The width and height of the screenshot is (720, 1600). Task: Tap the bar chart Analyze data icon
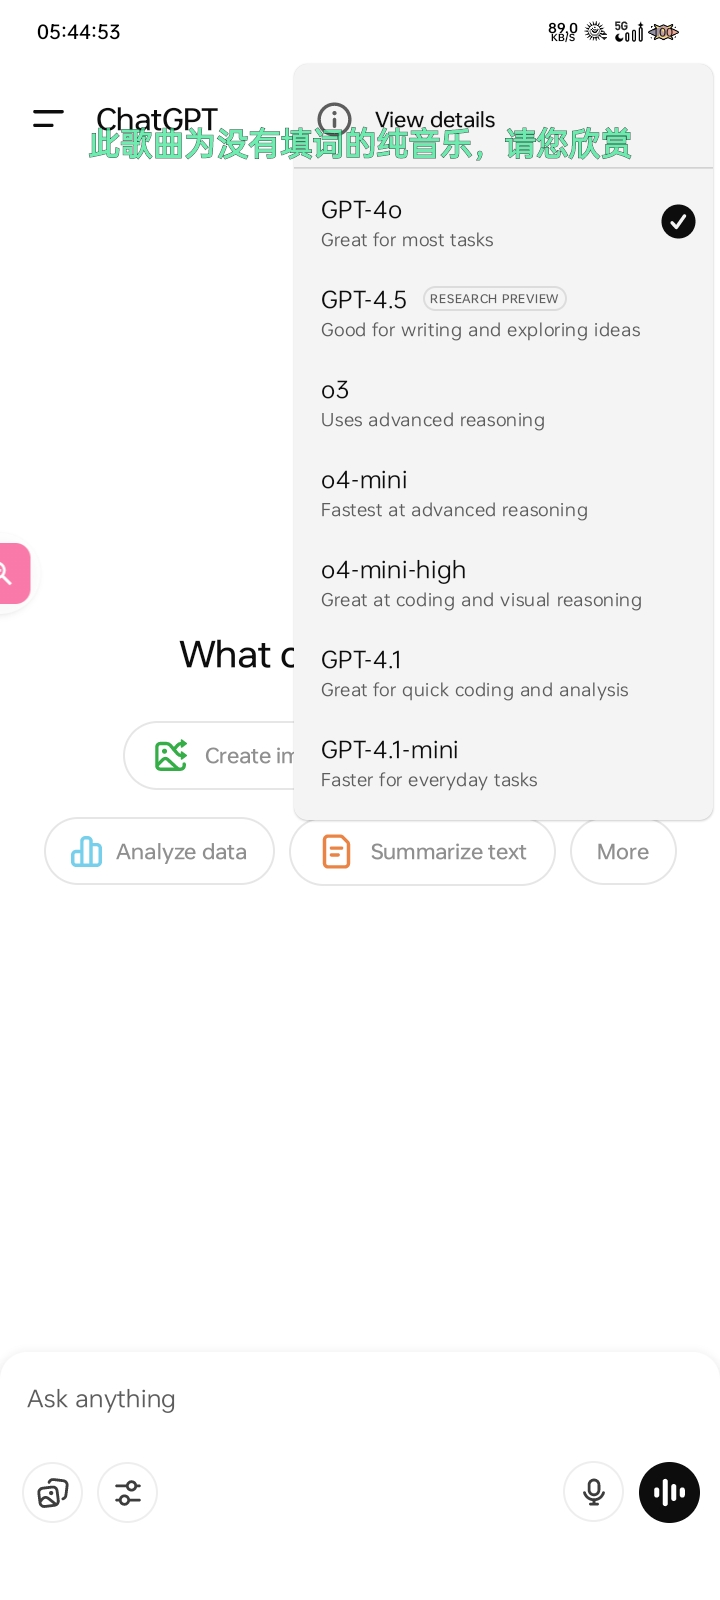coord(87,852)
